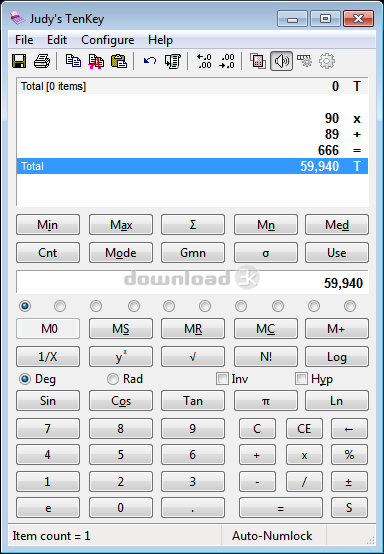This screenshot has width=384, height=554.
Task: Select the highlighted Total row in tape
Action: pos(193,166)
